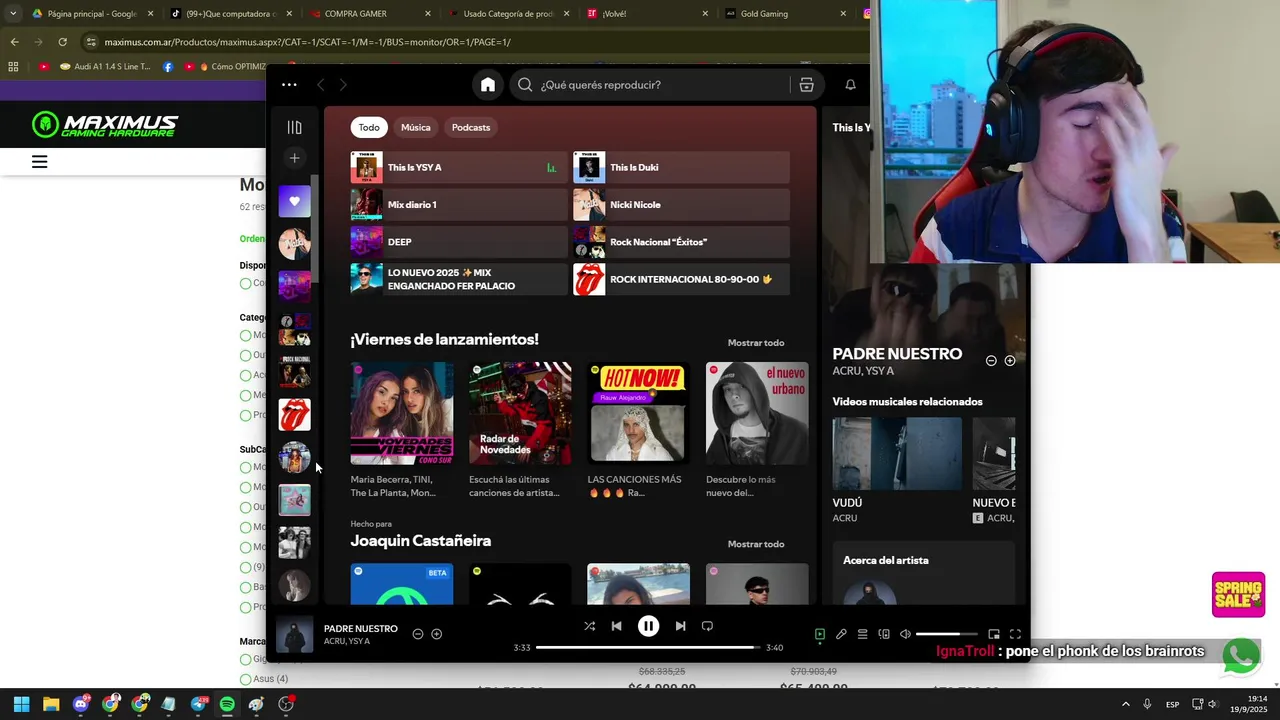This screenshot has width=1280, height=720.
Task: Hide PADRE NUESTRO via minus icon in player bar
Action: 418,634
